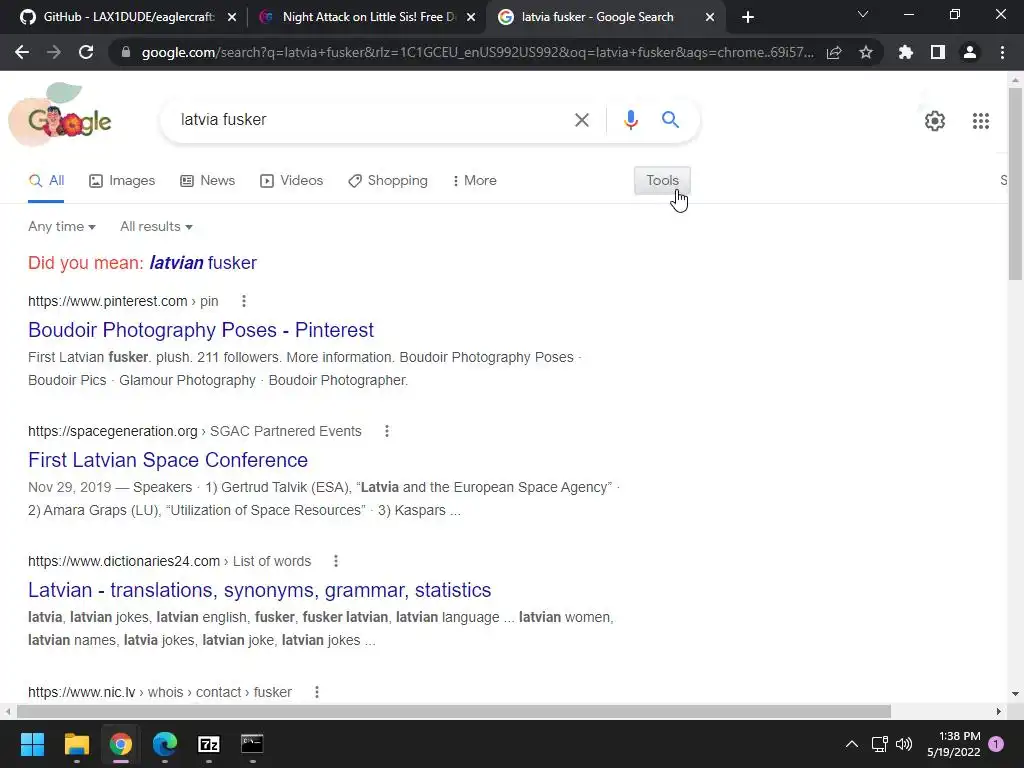1024x768 pixels.
Task: Share this page from the address bar
Action: (834, 52)
